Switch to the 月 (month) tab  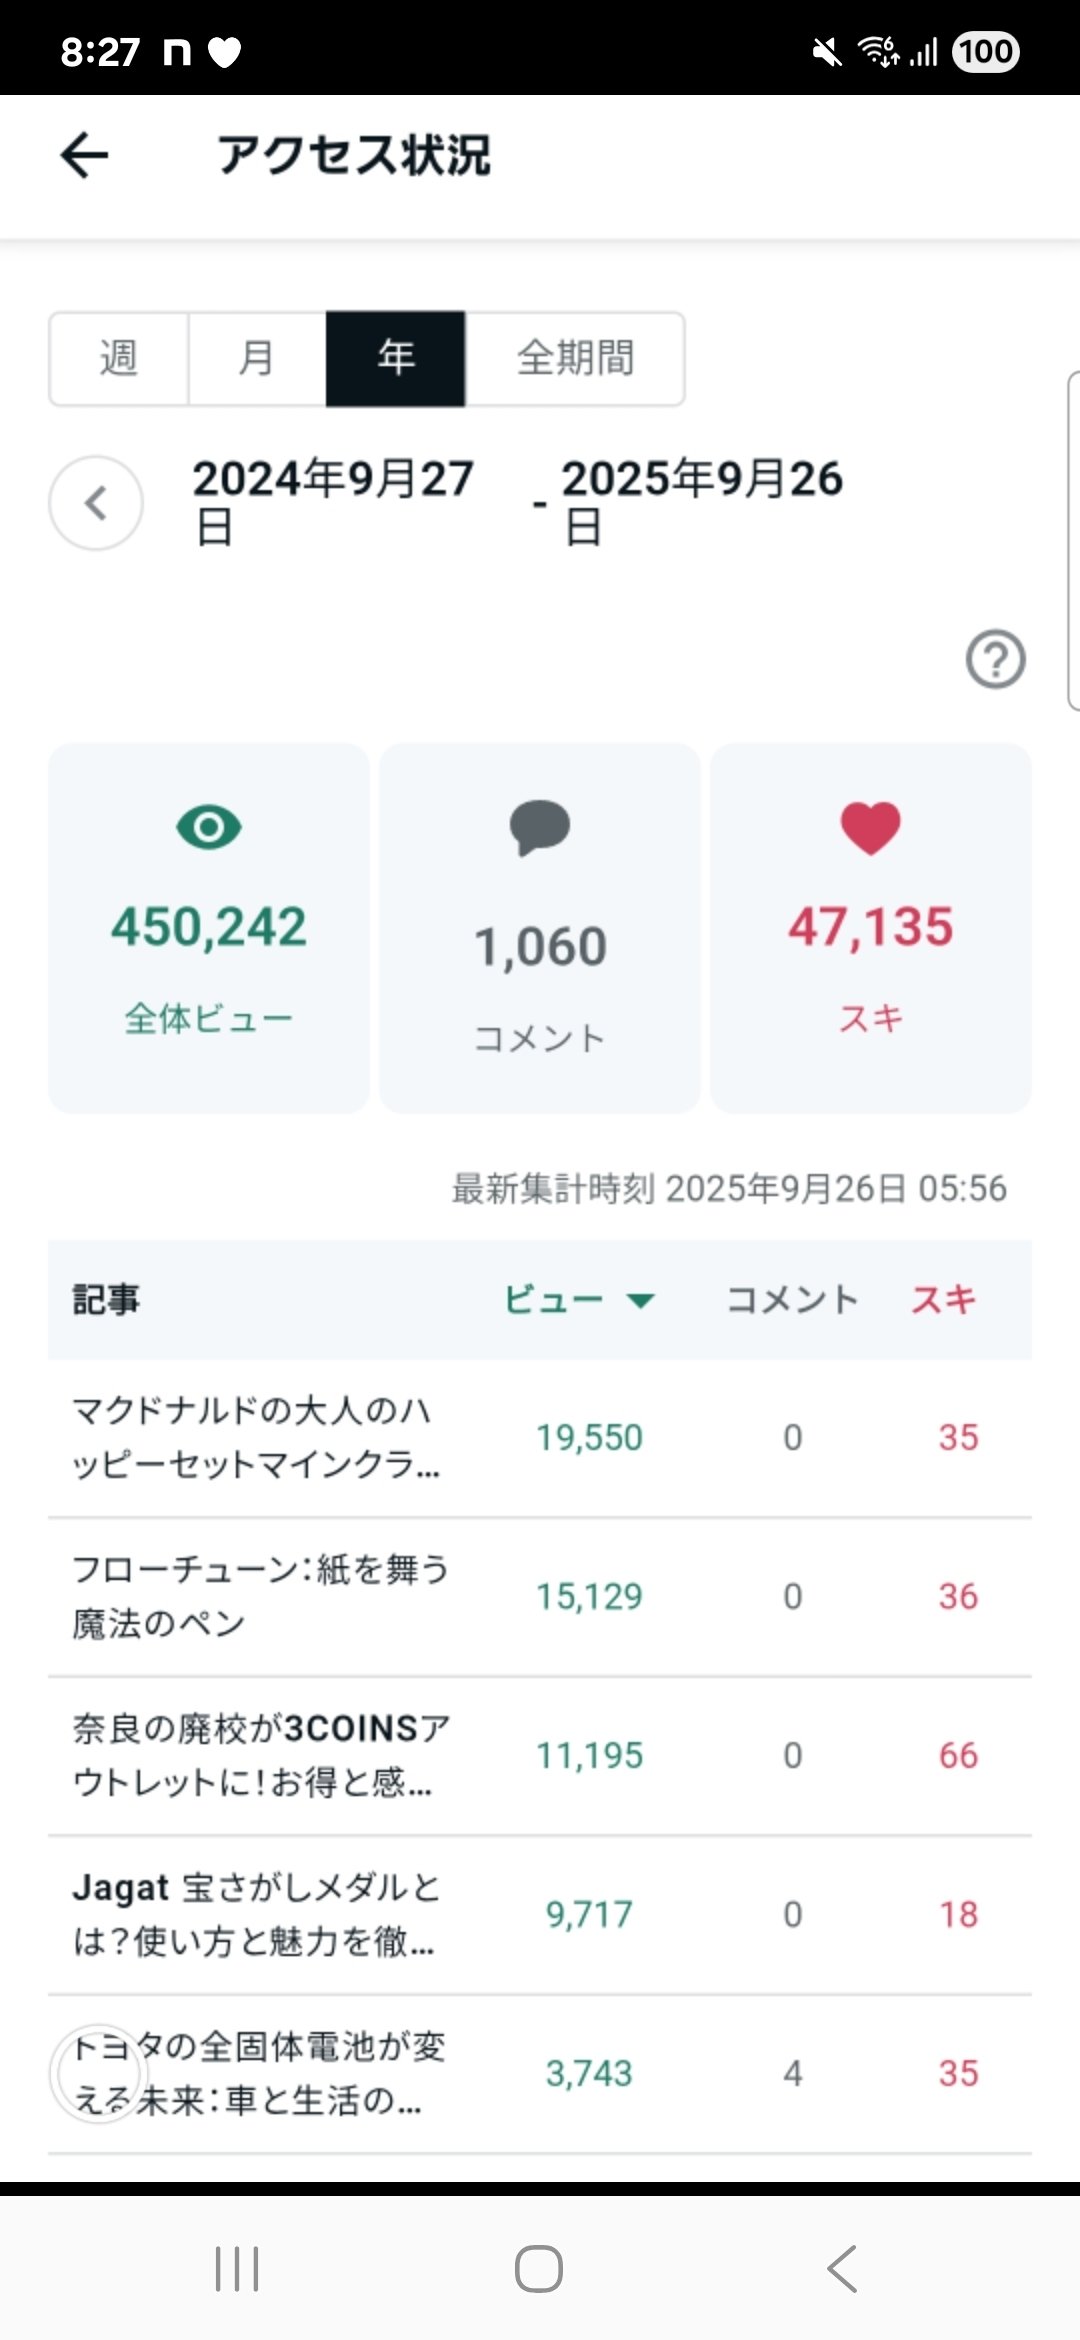click(257, 358)
